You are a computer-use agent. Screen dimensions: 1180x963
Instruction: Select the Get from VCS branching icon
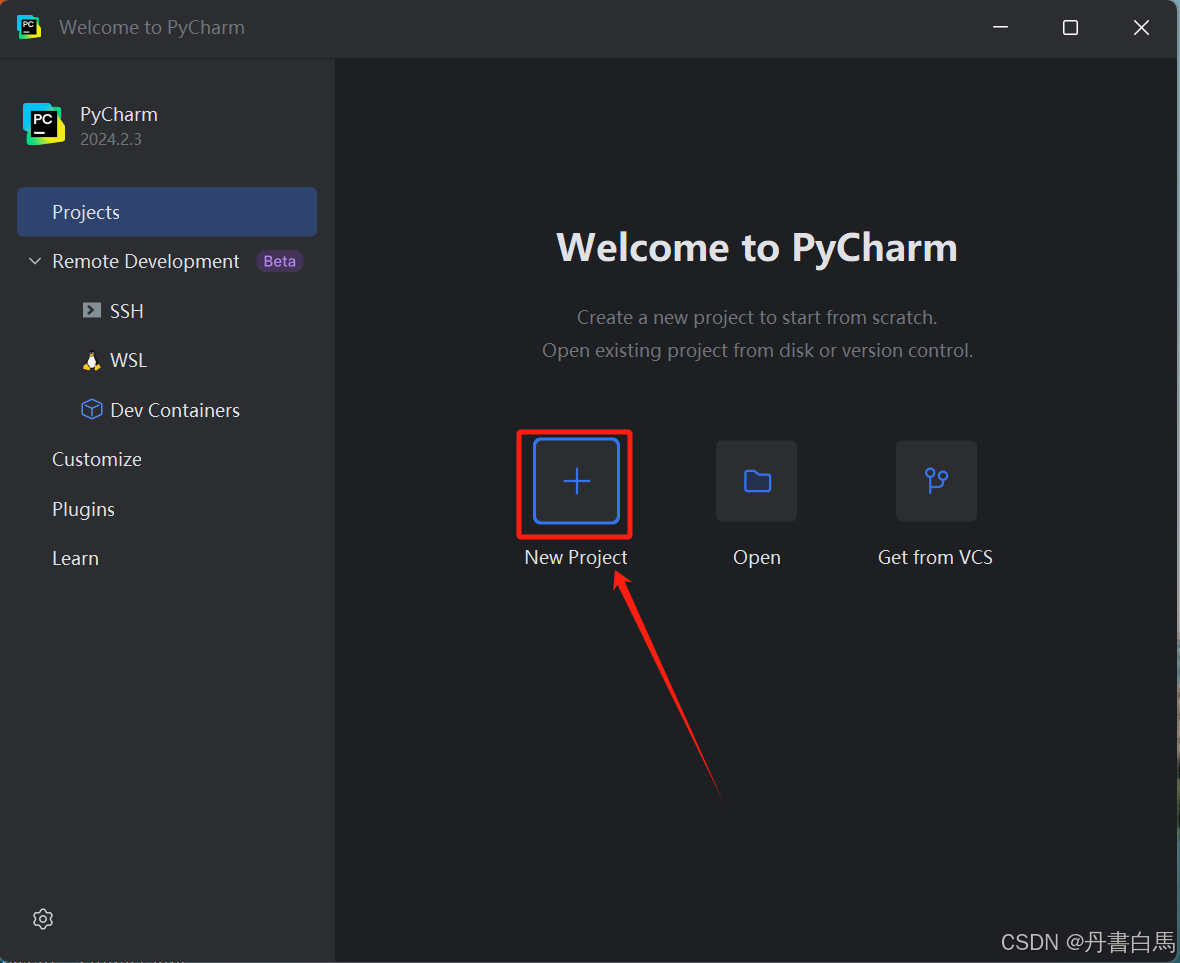click(x=935, y=481)
